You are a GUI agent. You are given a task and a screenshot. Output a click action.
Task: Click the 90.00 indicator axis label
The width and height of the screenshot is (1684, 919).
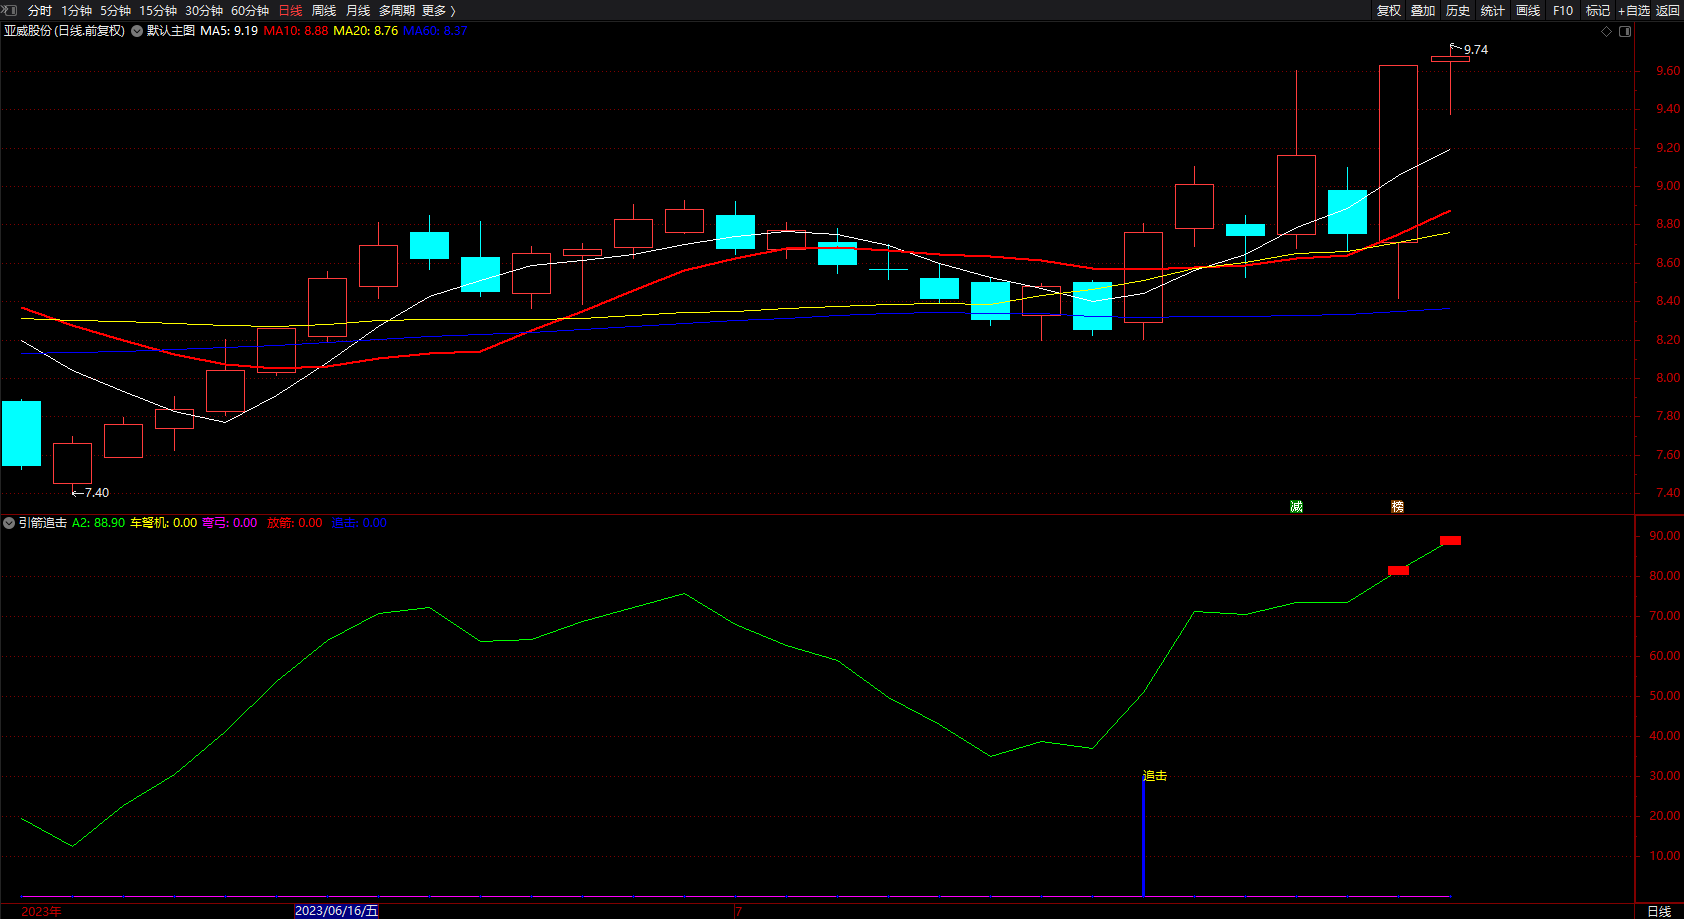1664,536
